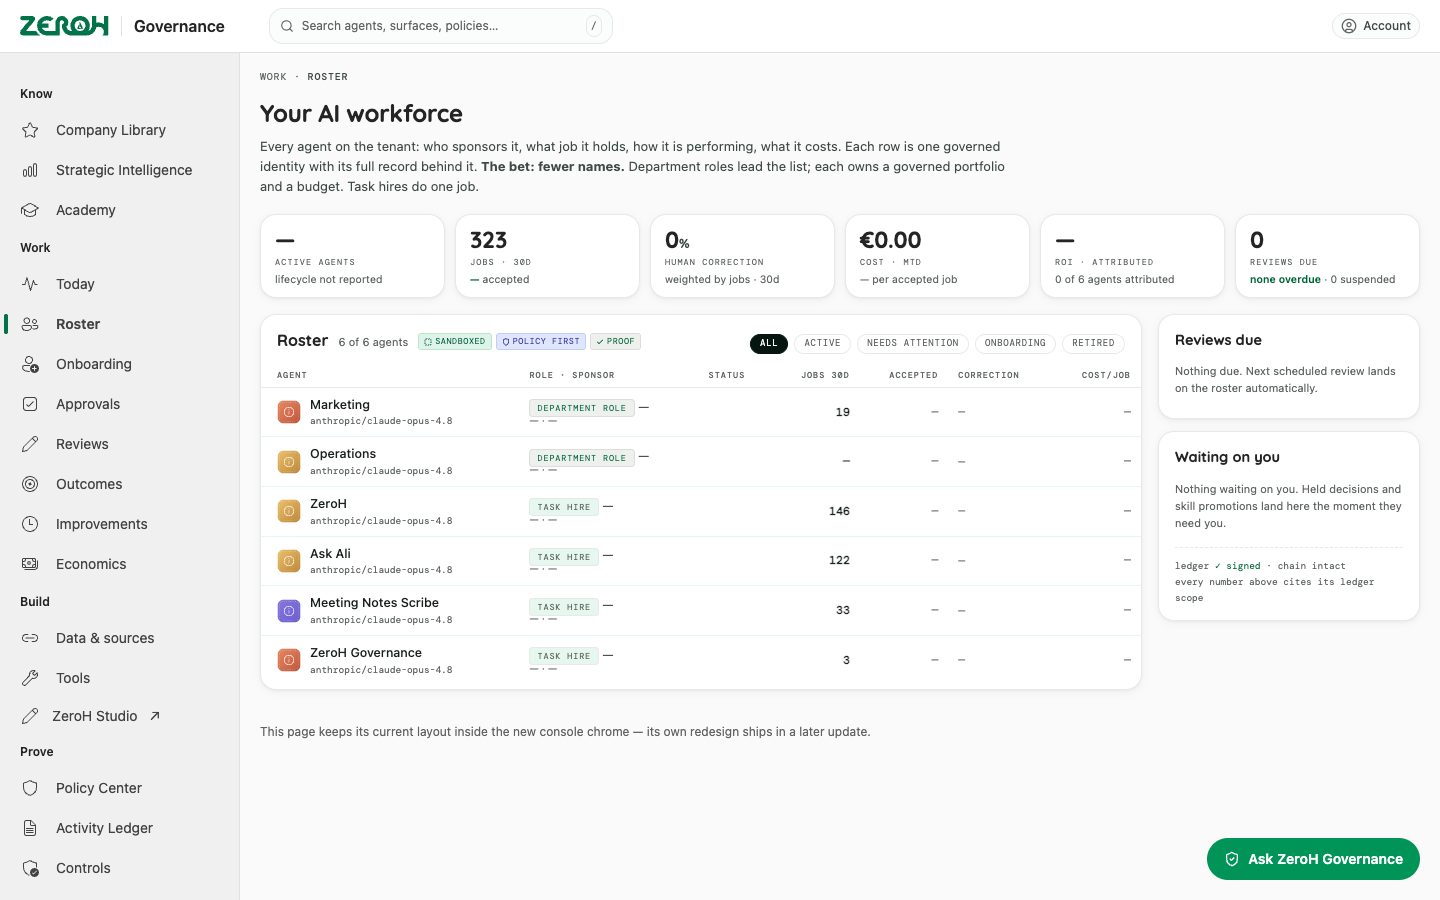Screen dimensions: 1440x900
Task: Open Economics in the sidebar
Action: (x=120, y=564)
